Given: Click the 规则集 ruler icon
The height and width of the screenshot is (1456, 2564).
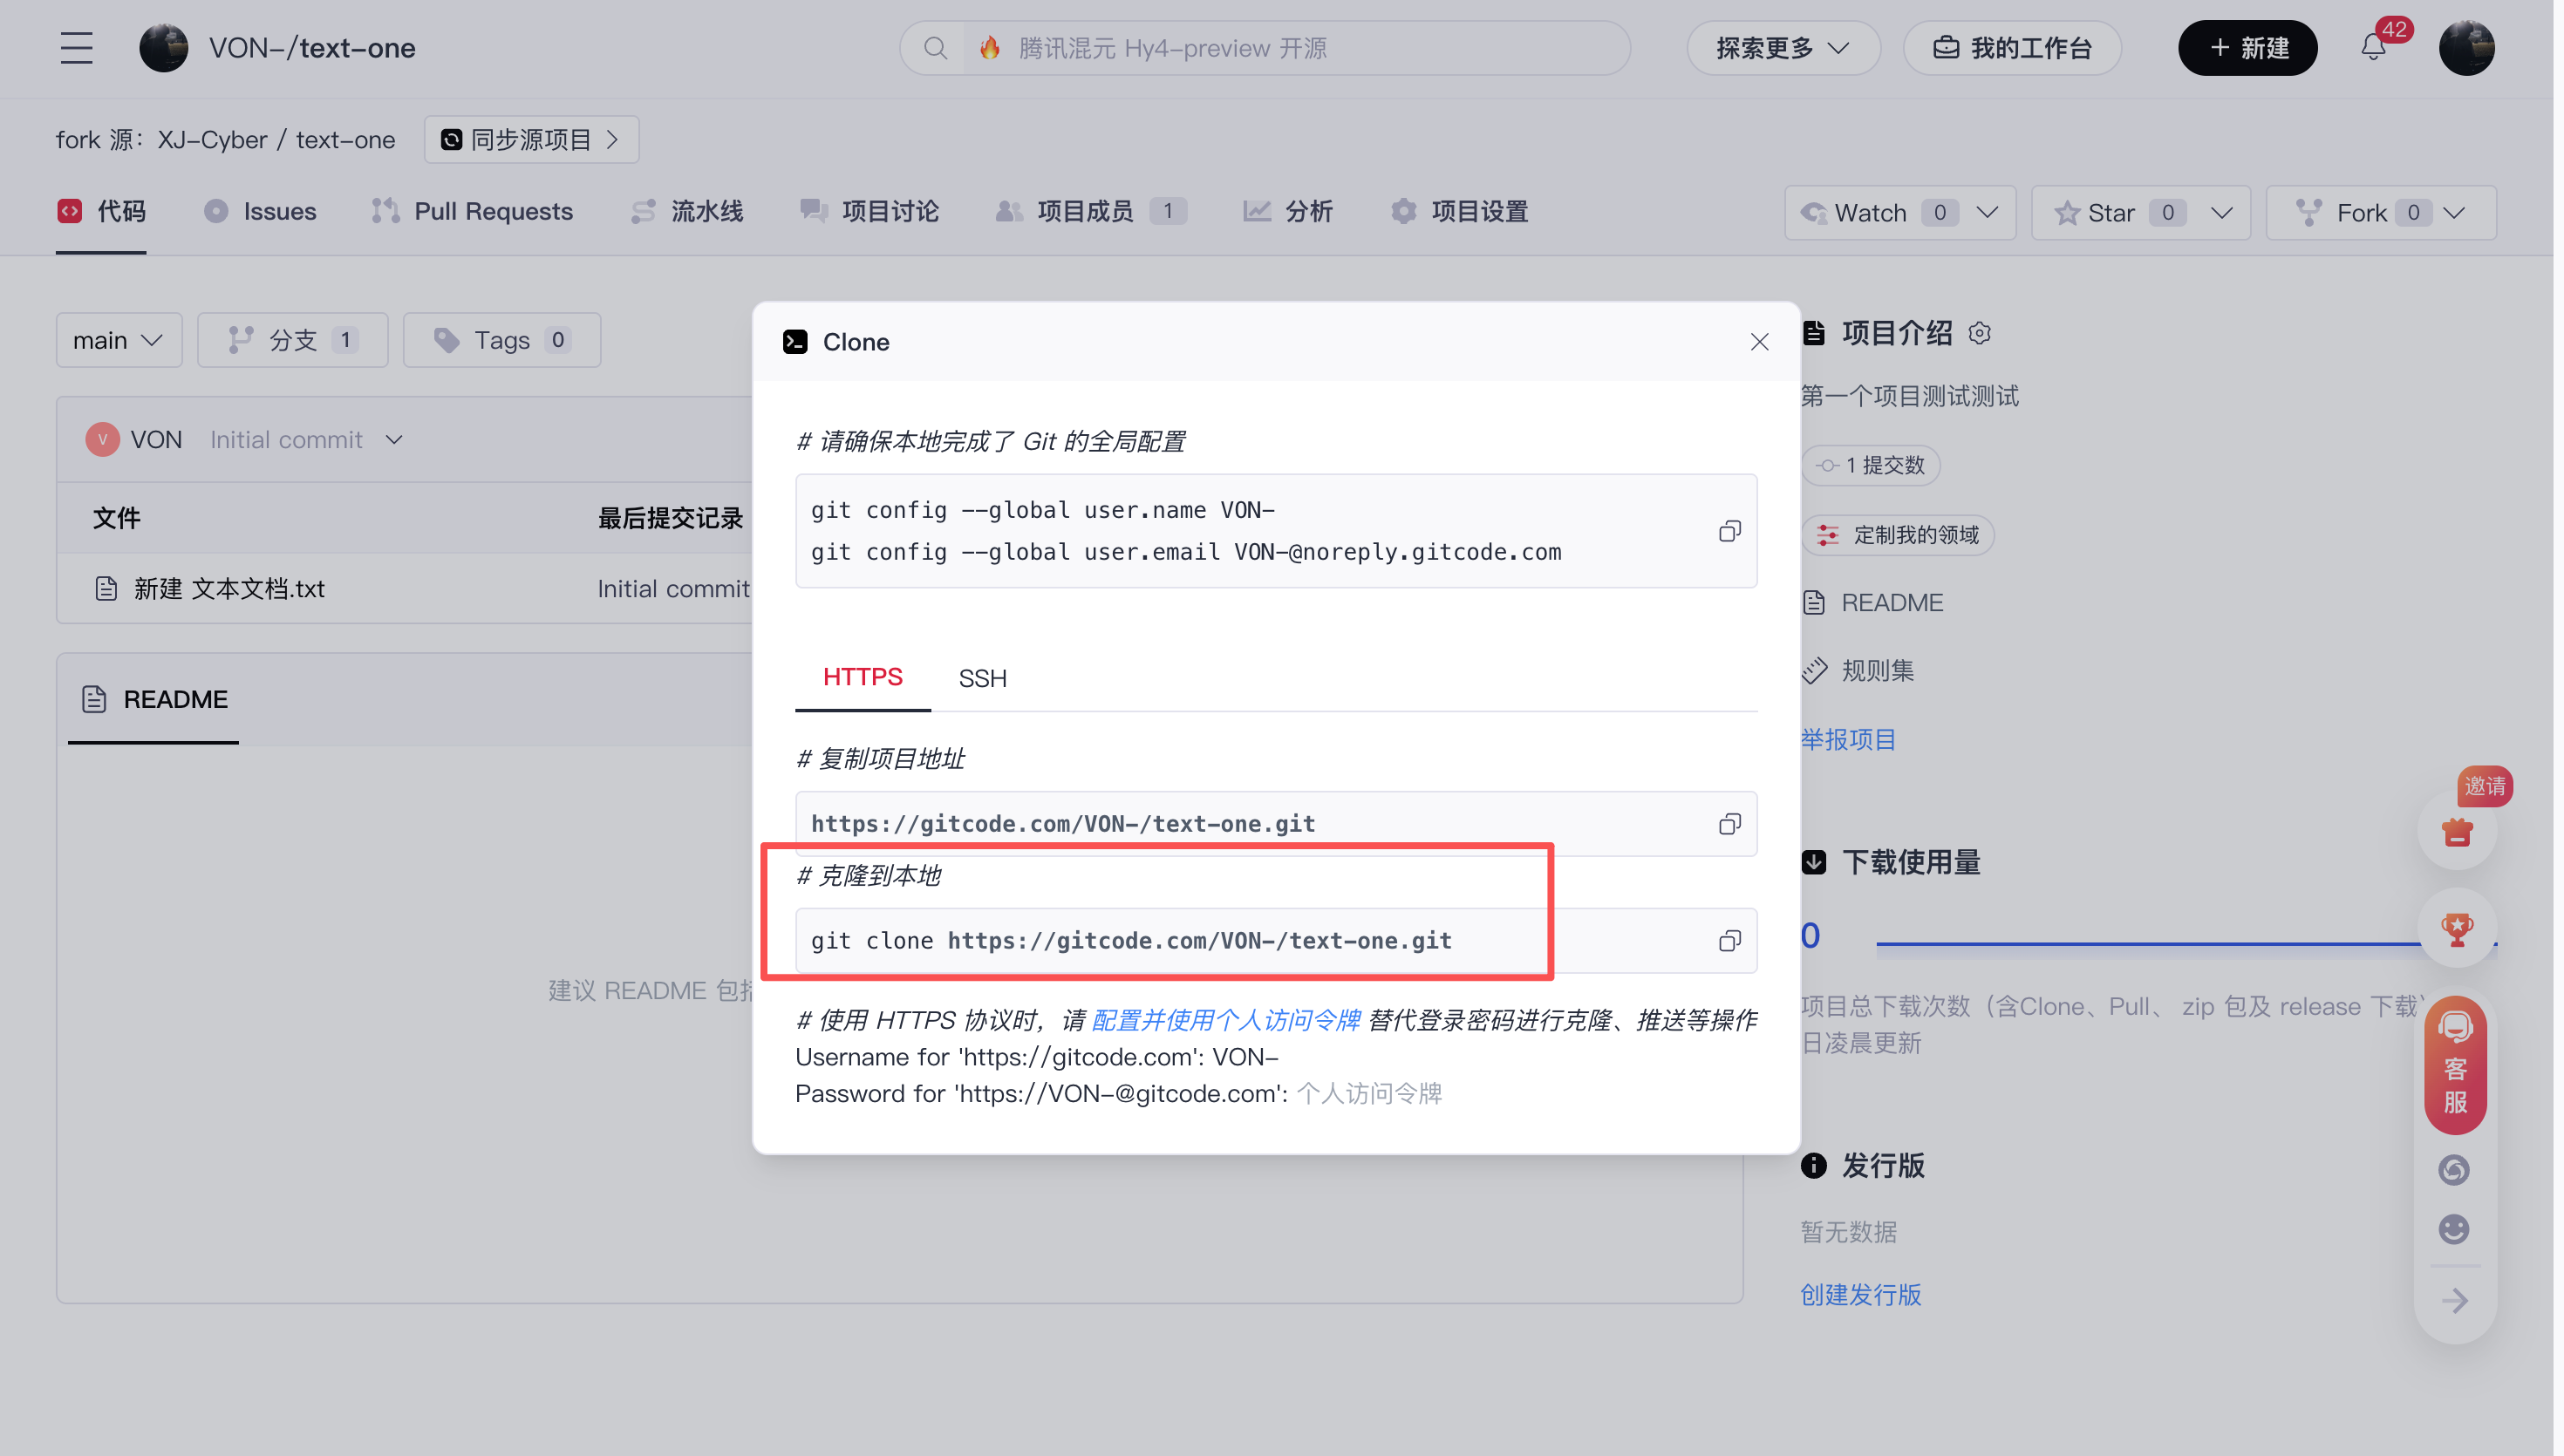Looking at the screenshot, I should click(1813, 671).
